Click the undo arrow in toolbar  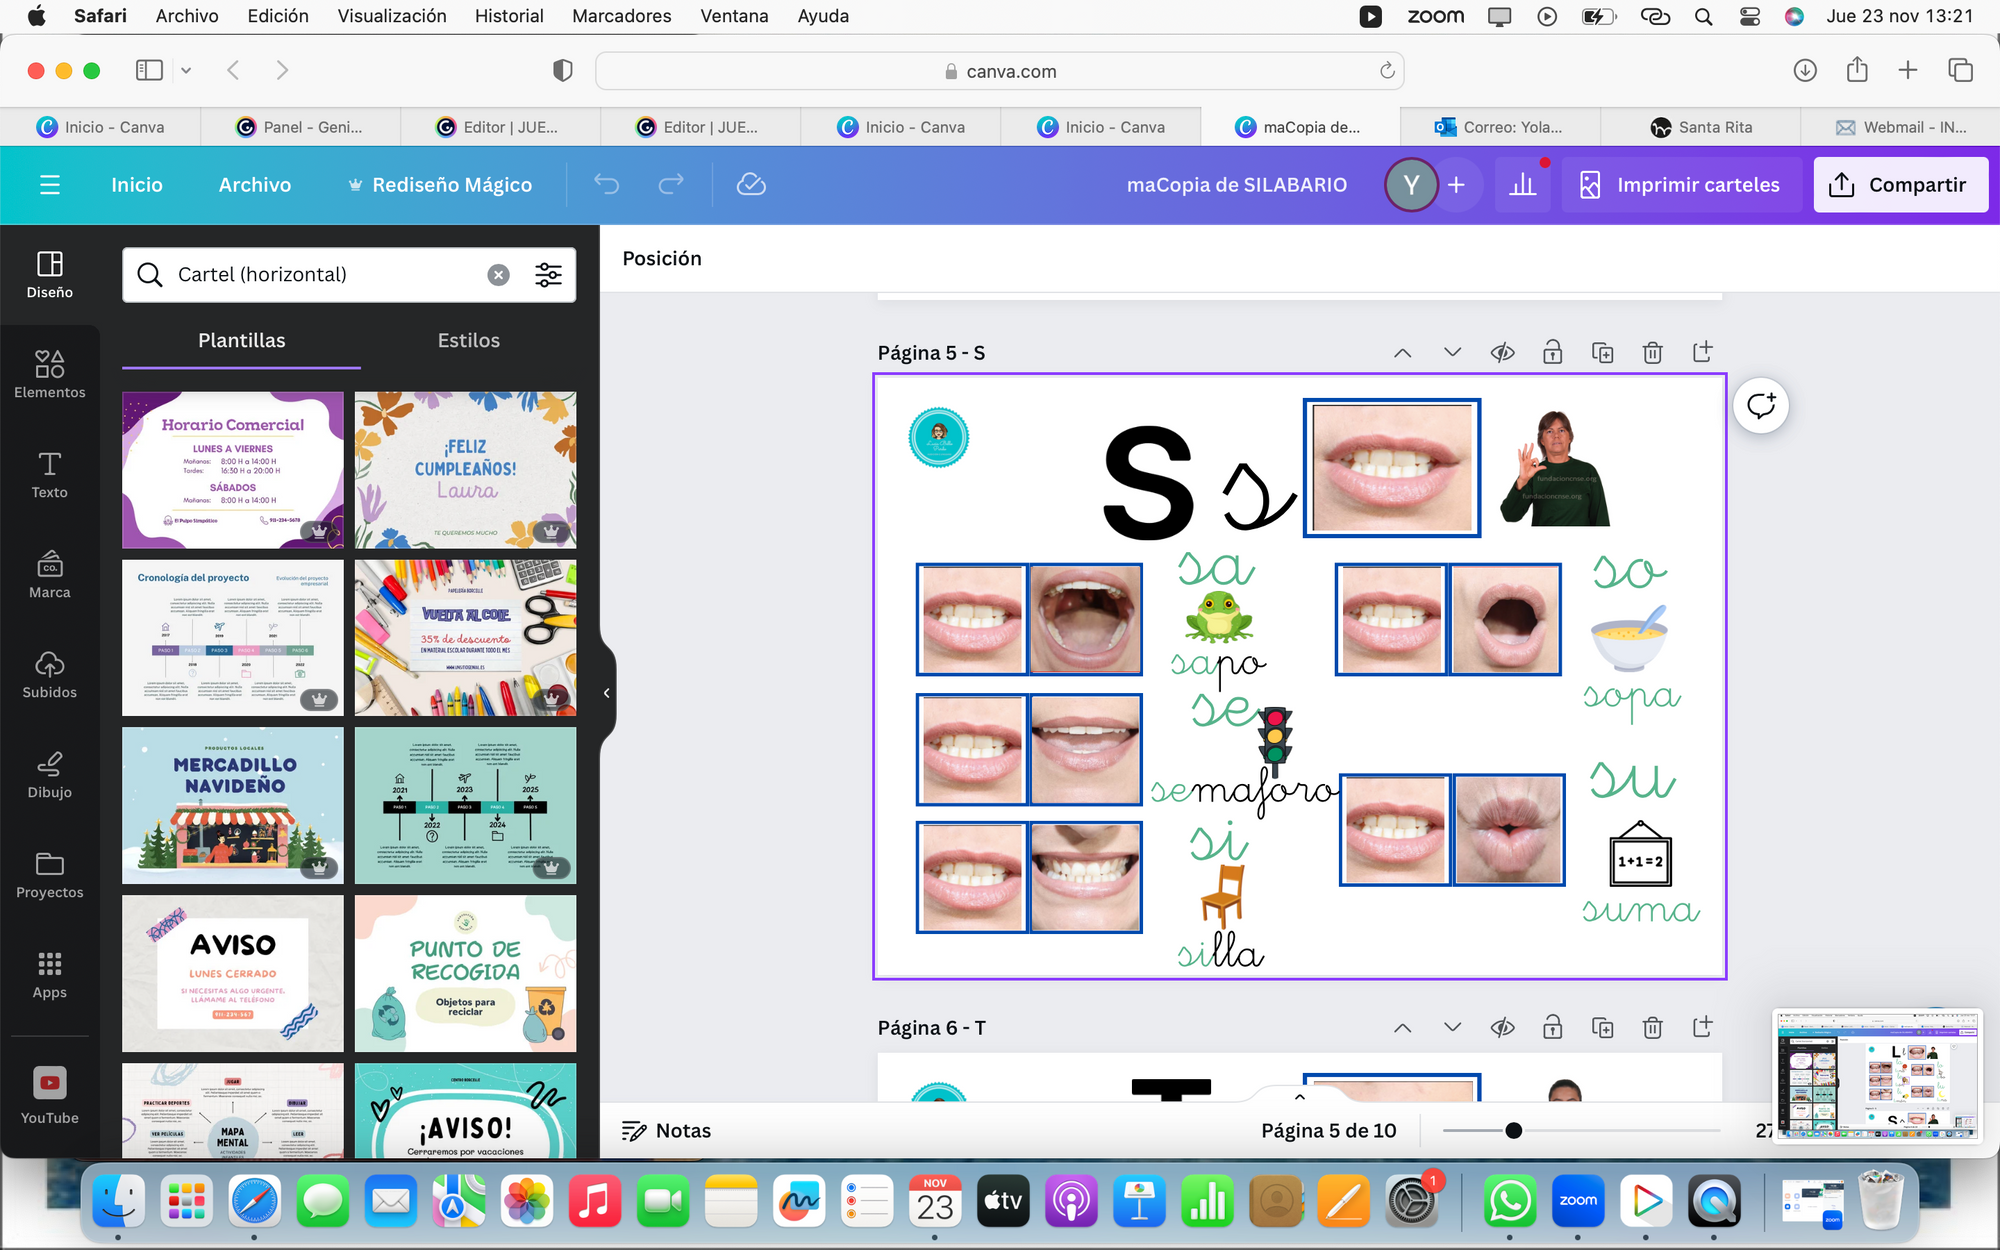click(x=606, y=184)
